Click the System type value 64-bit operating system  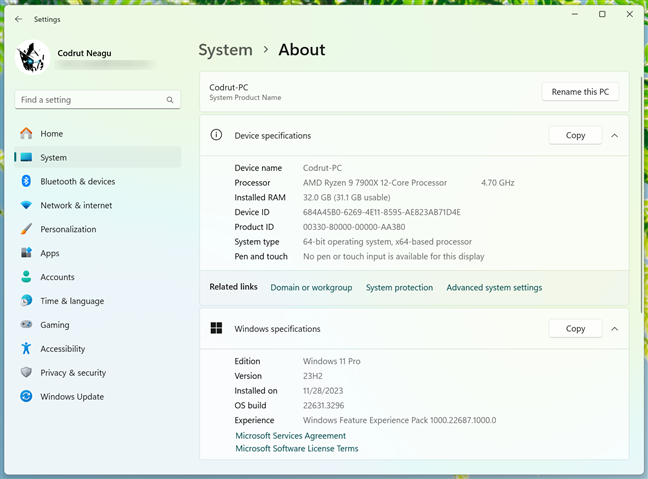pos(387,242)
